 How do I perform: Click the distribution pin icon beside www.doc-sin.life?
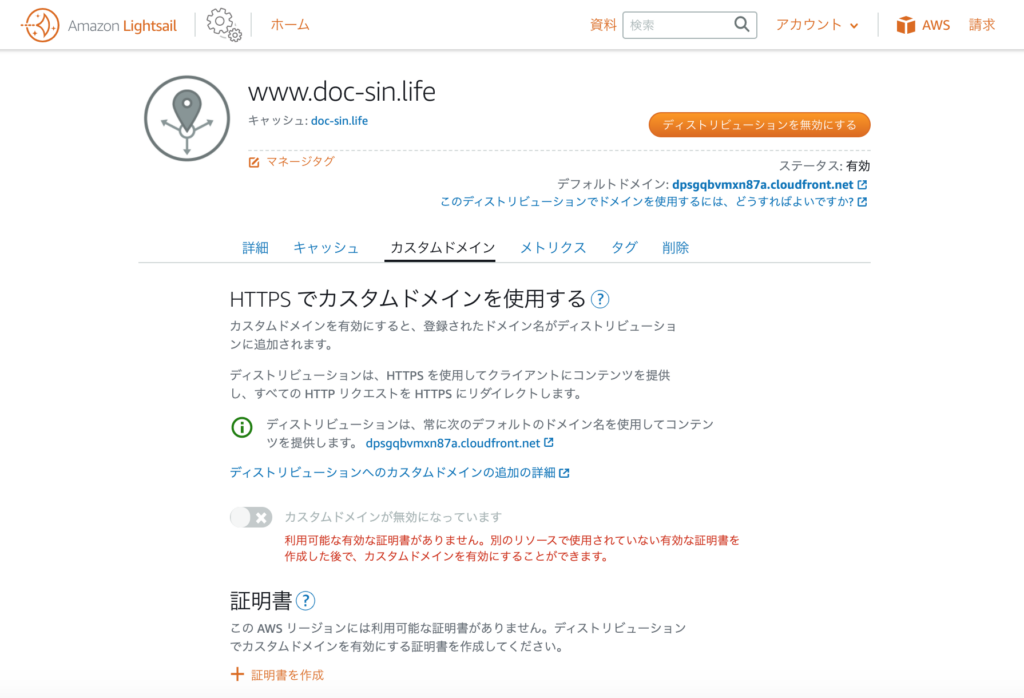point(187,118)
